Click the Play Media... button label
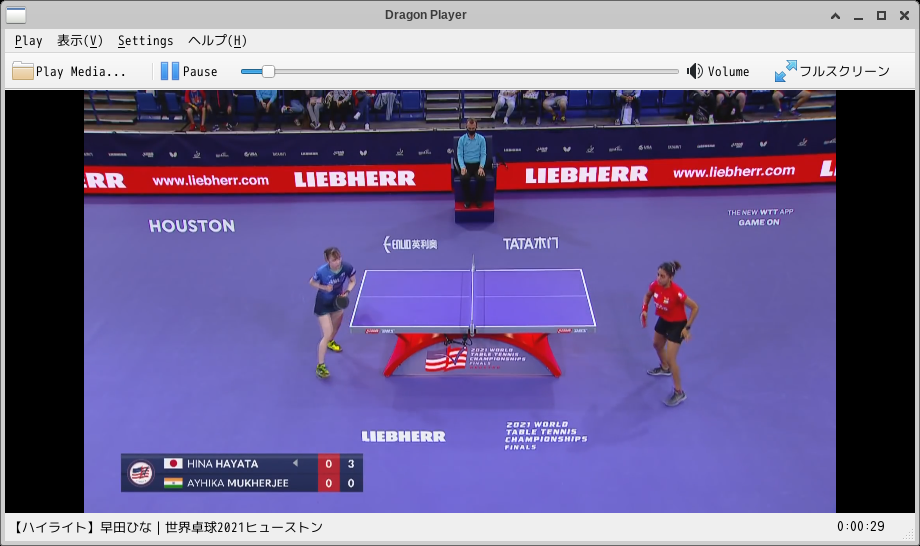 pos(81,72)
